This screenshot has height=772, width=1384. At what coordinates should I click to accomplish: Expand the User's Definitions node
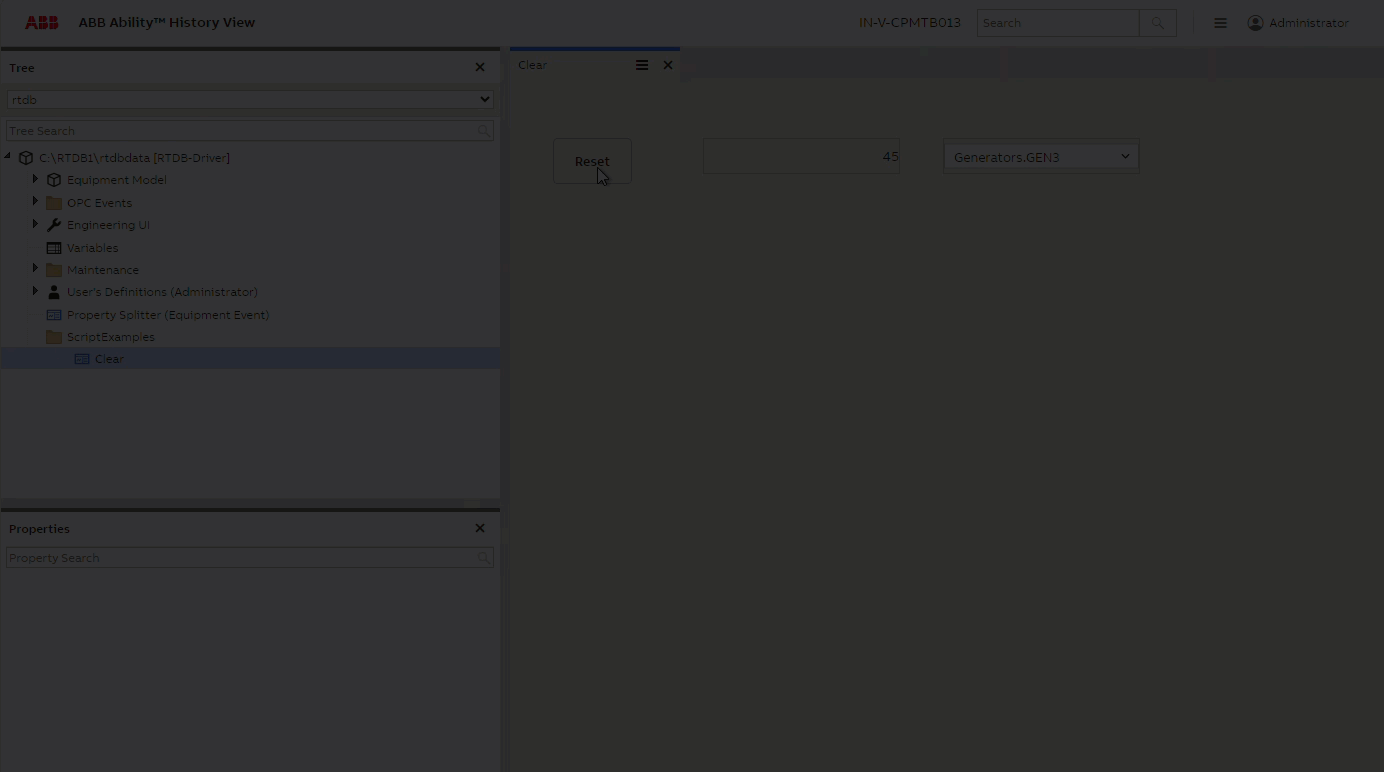pos(35,291)
